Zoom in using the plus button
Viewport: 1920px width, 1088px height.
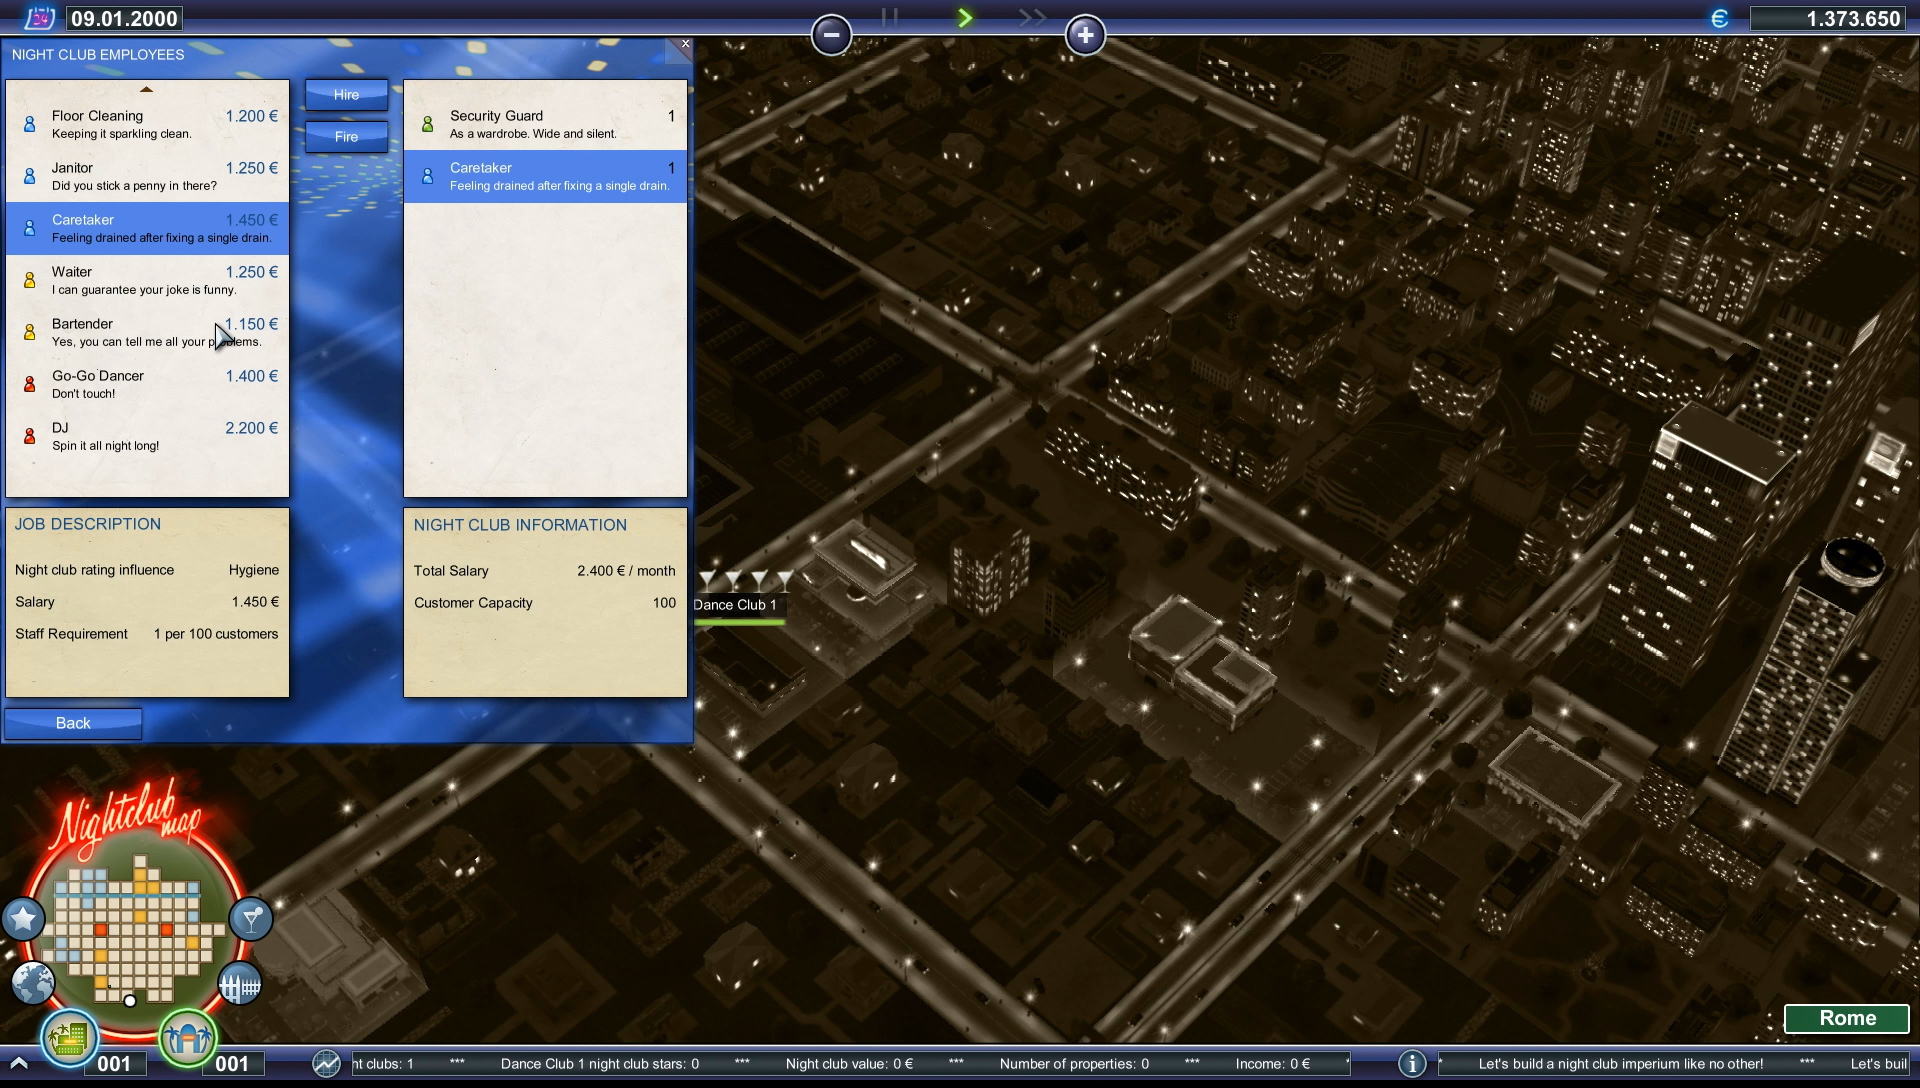click(1086, 35)
